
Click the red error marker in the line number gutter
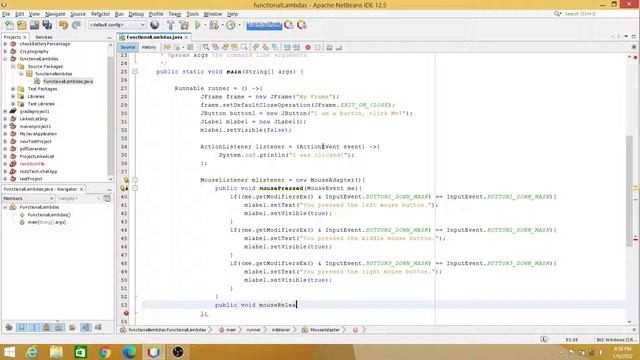click(126, 313)
